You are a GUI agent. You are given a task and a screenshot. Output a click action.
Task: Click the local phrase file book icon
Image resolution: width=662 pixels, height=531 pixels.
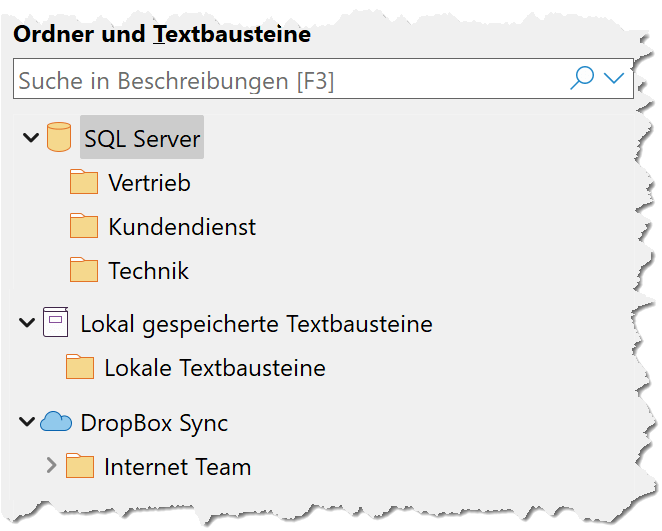coord(55,322)
